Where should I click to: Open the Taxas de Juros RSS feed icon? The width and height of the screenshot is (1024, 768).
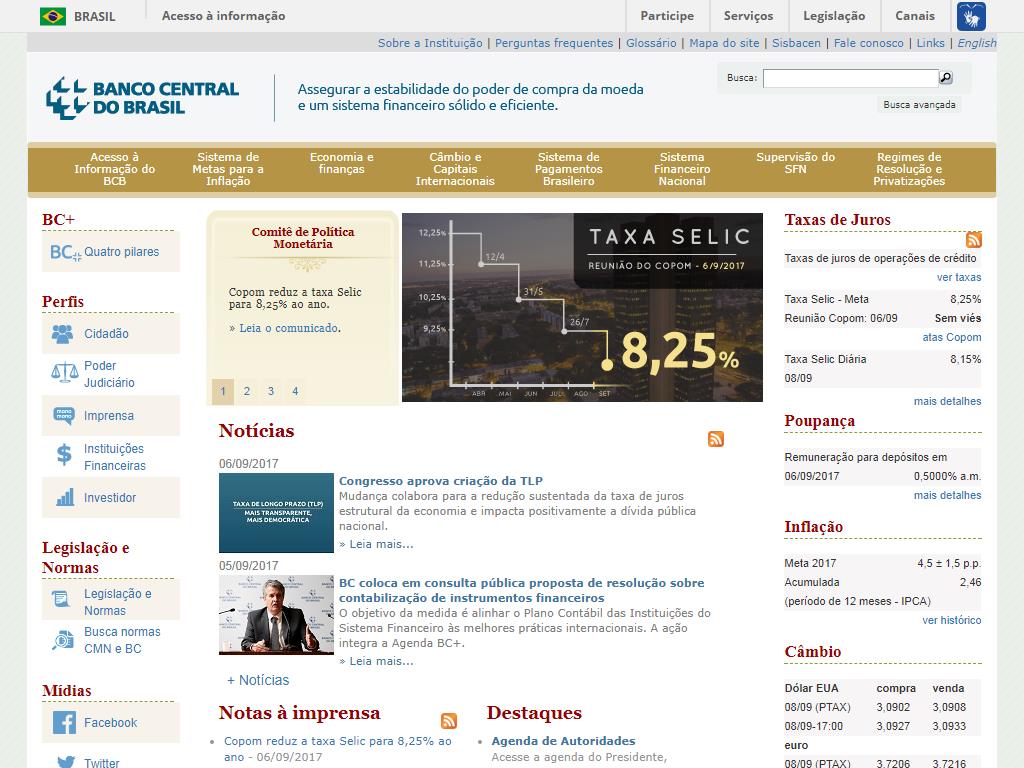[974, 240]
